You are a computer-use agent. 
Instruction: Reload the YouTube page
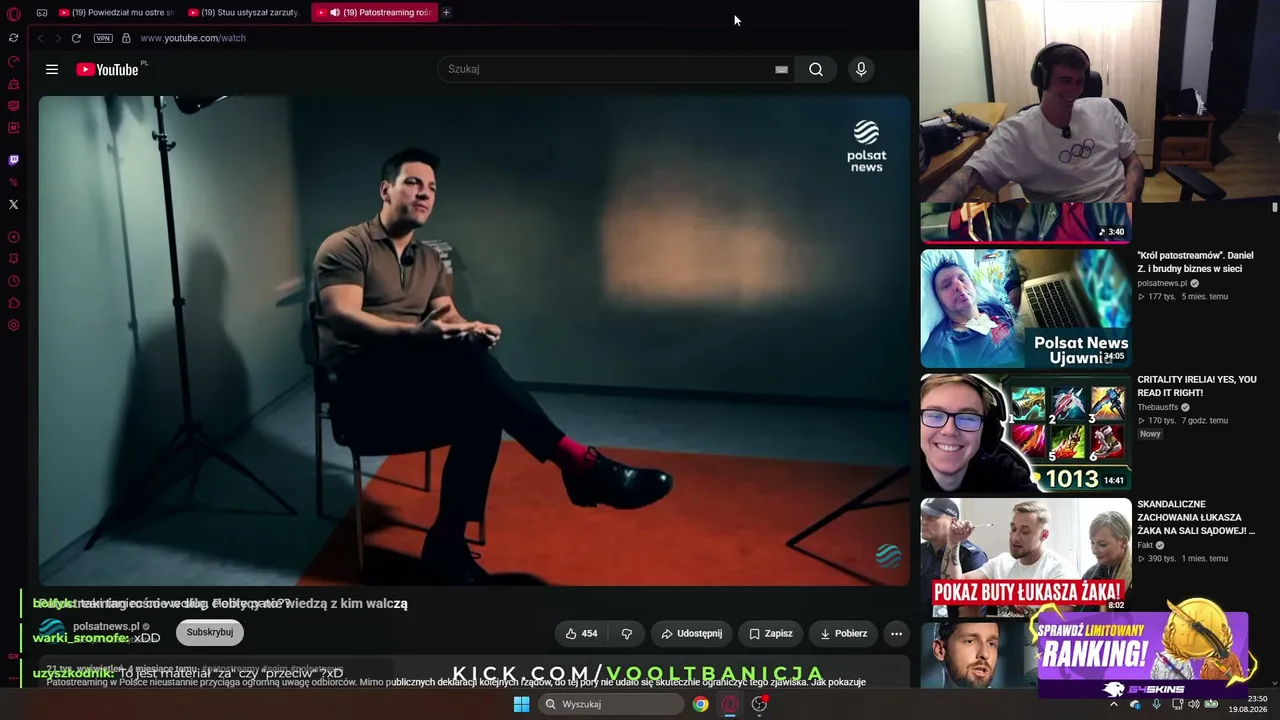click(x=76, y=38)
